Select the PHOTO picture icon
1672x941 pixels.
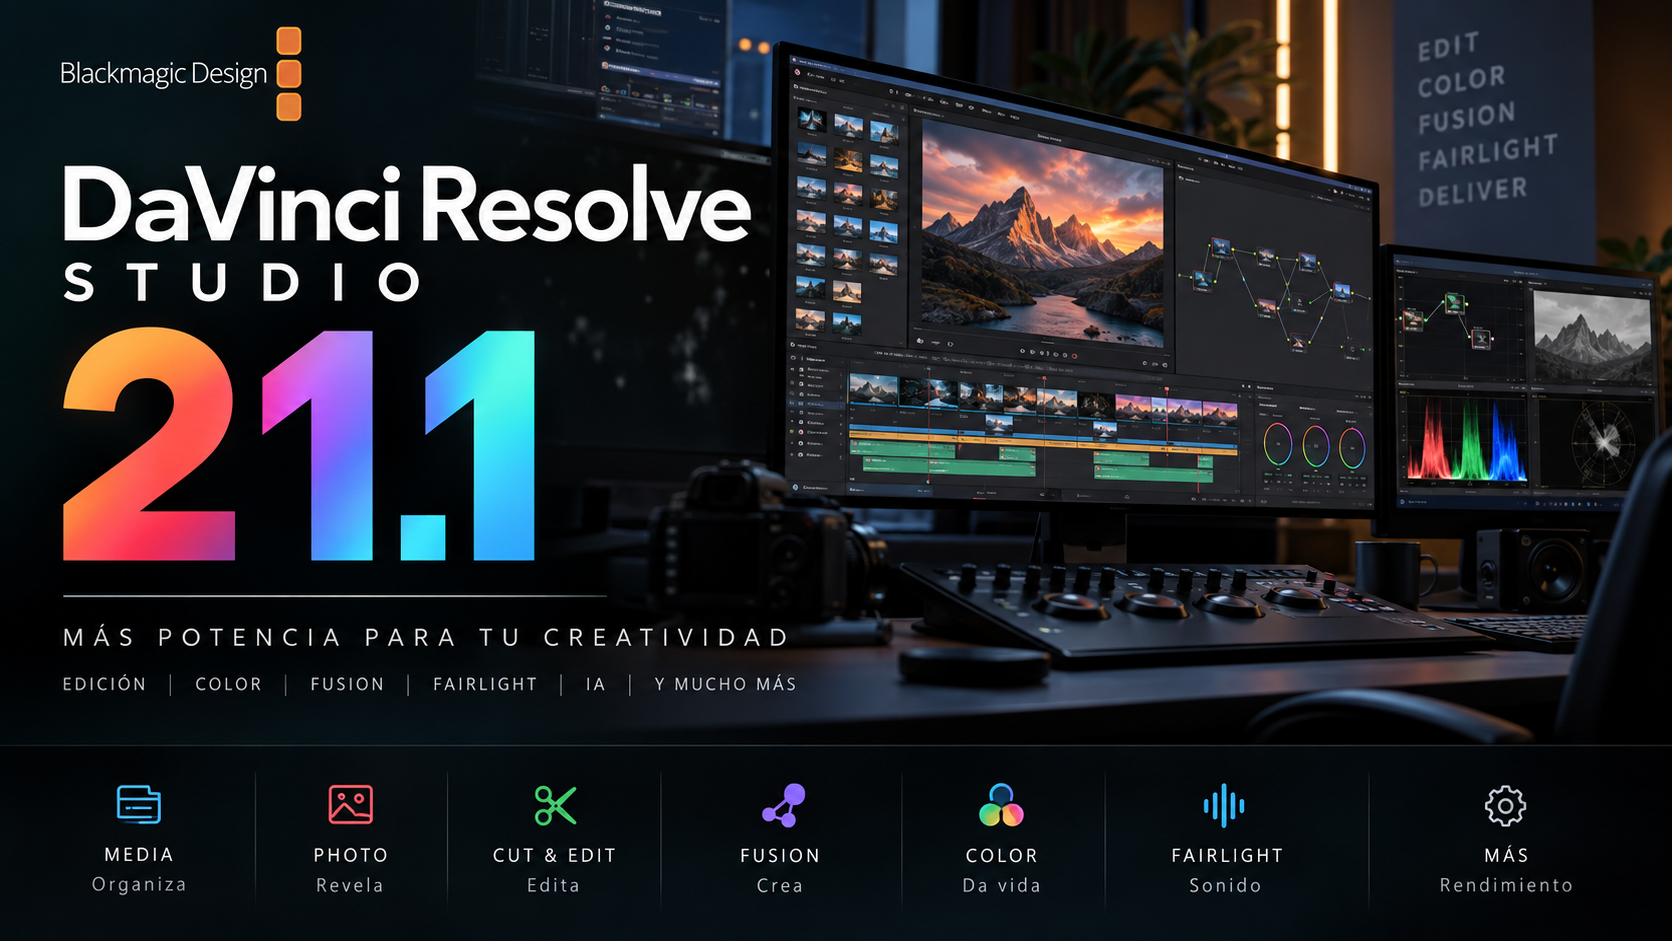point(350,804)
